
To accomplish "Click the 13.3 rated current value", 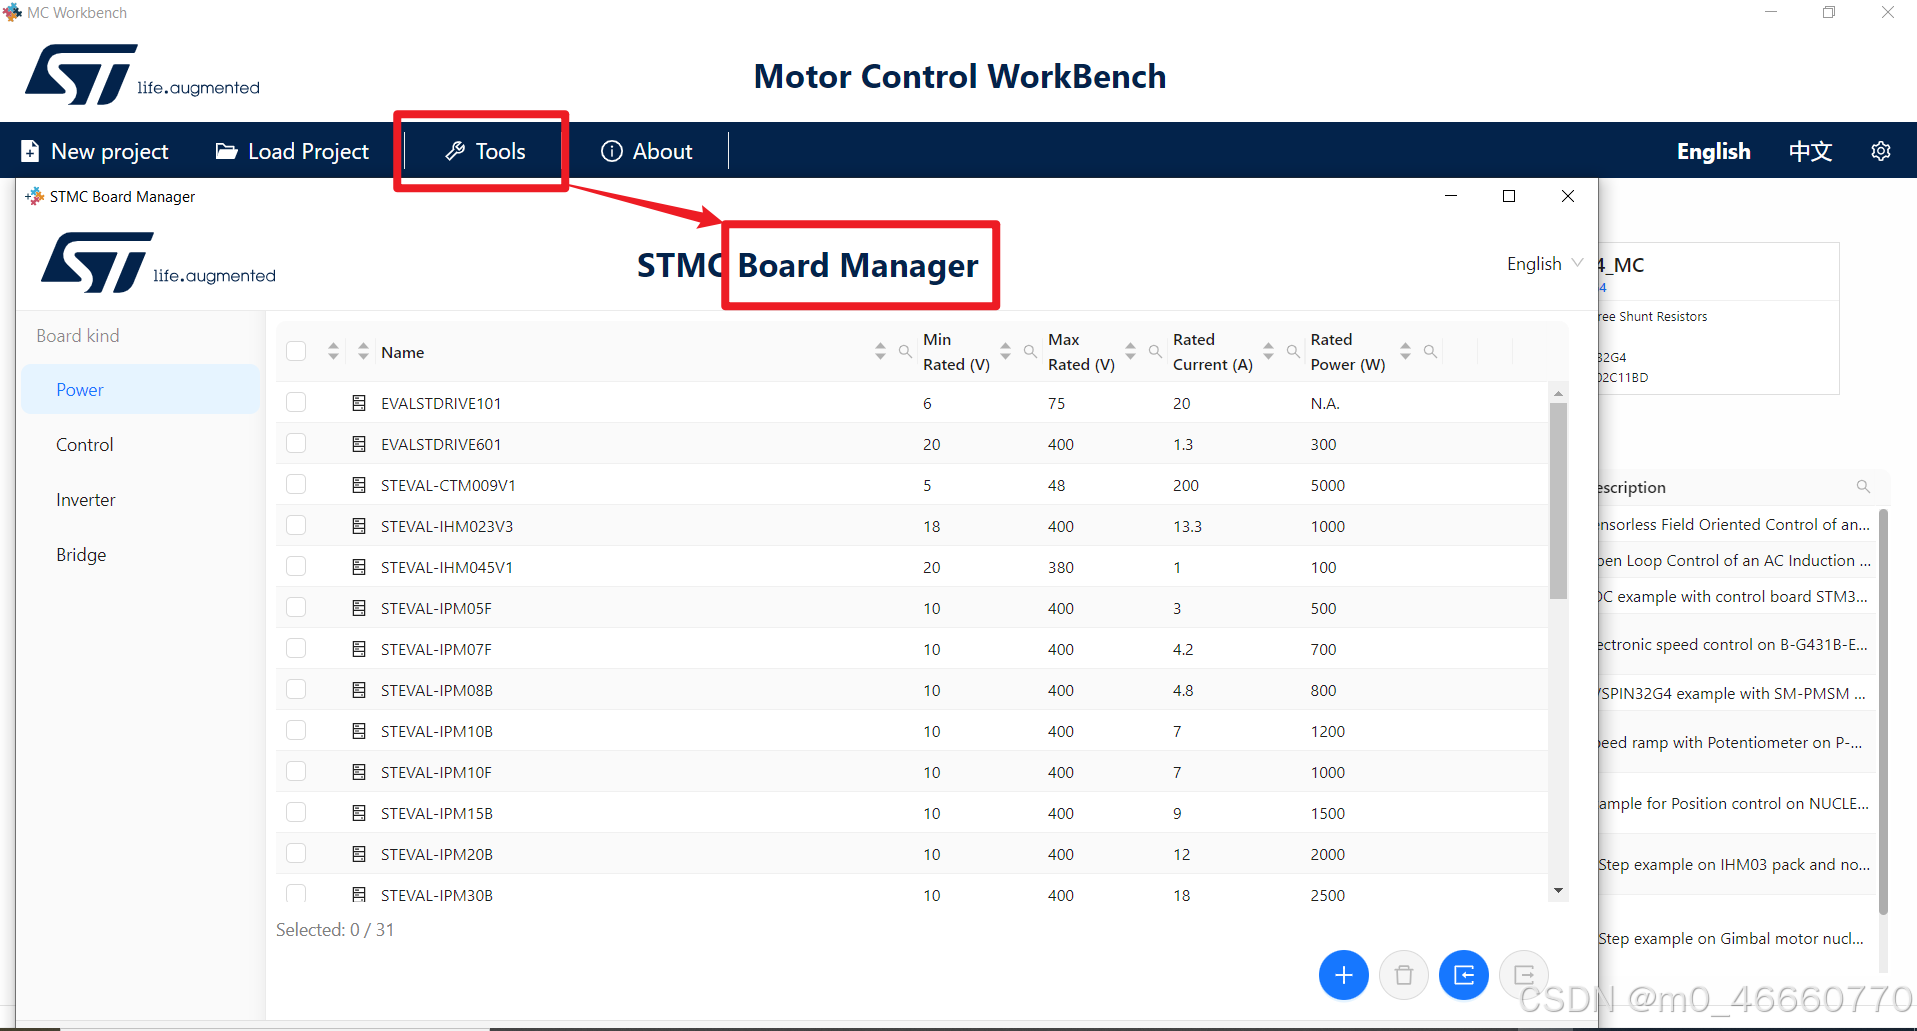I will (1187, 526).
